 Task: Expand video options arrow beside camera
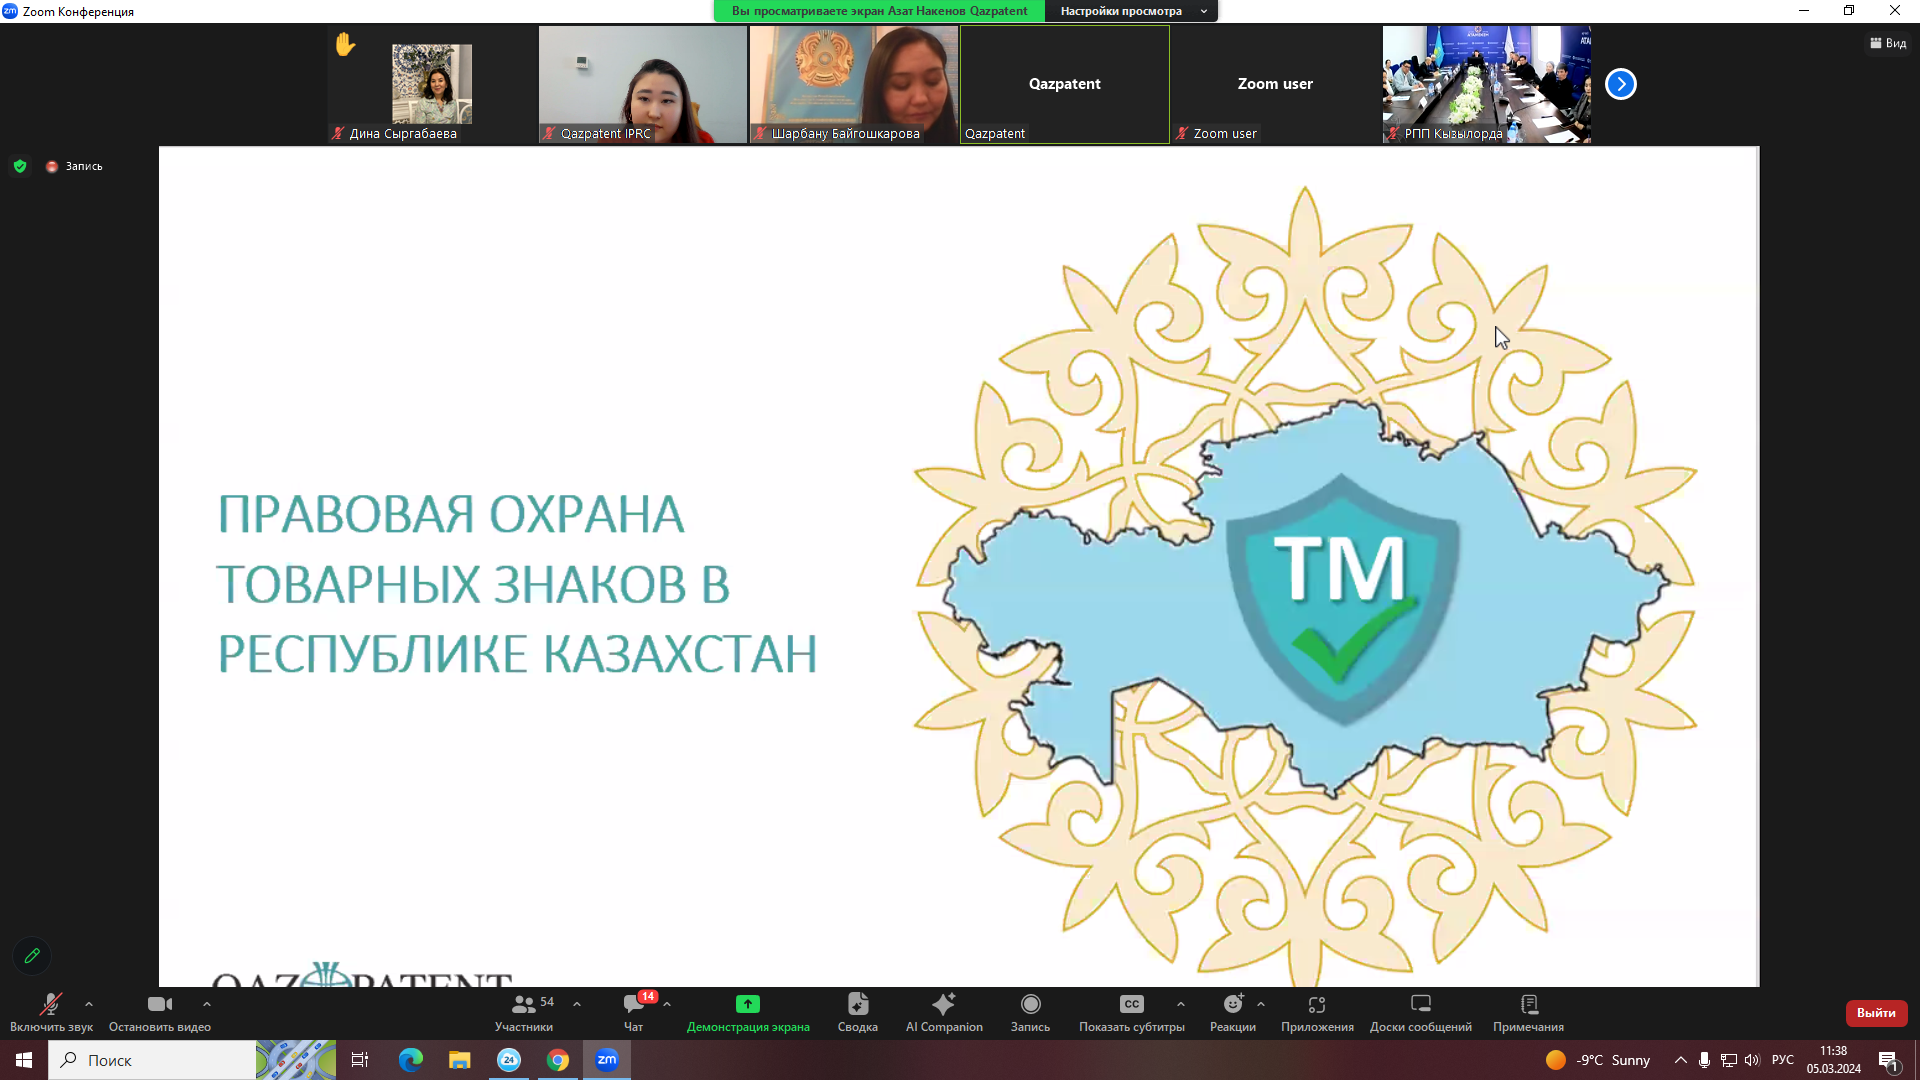207,1004
